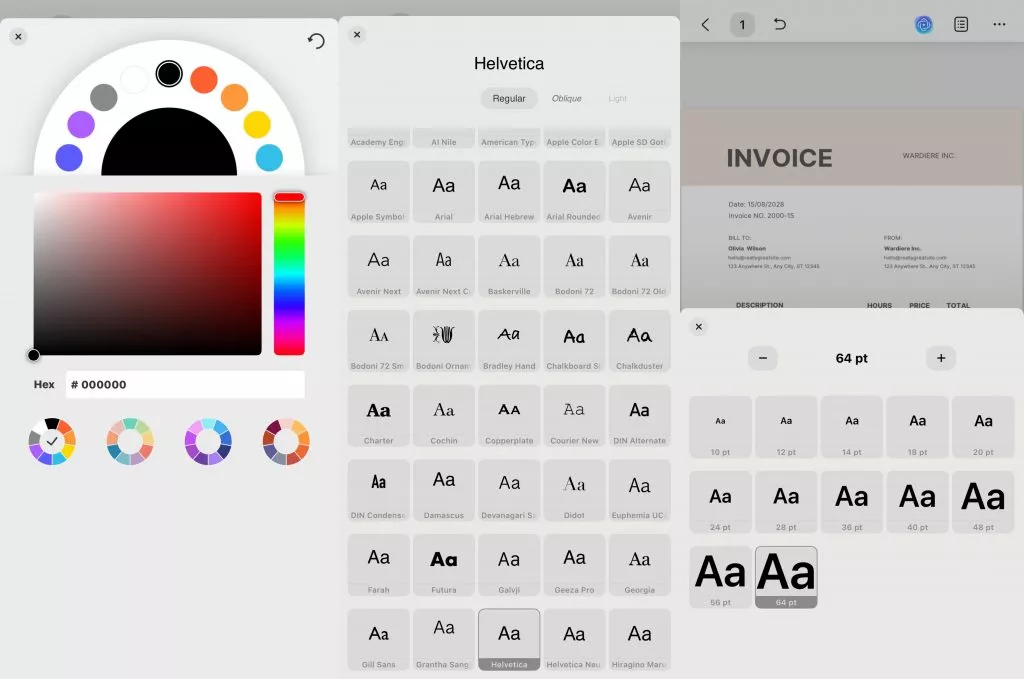Open the page number 1 indicator

742,25
